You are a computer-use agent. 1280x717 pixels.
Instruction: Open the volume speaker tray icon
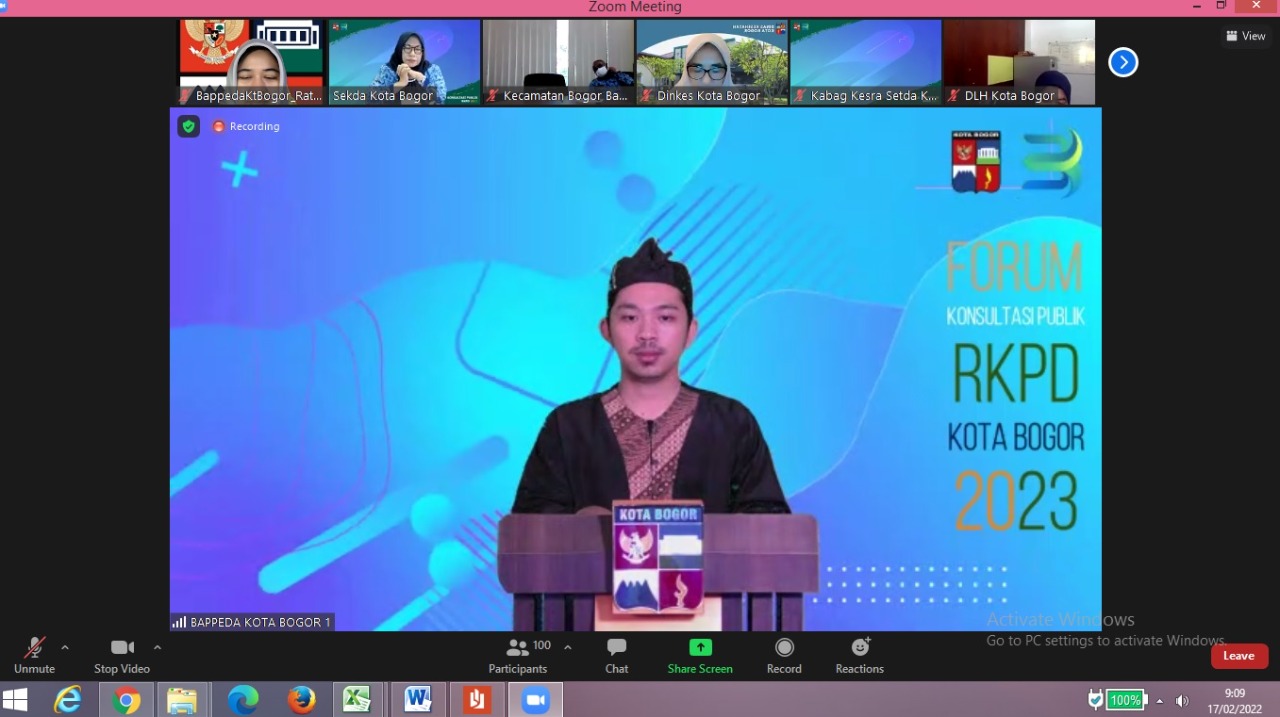(1182, 701)
